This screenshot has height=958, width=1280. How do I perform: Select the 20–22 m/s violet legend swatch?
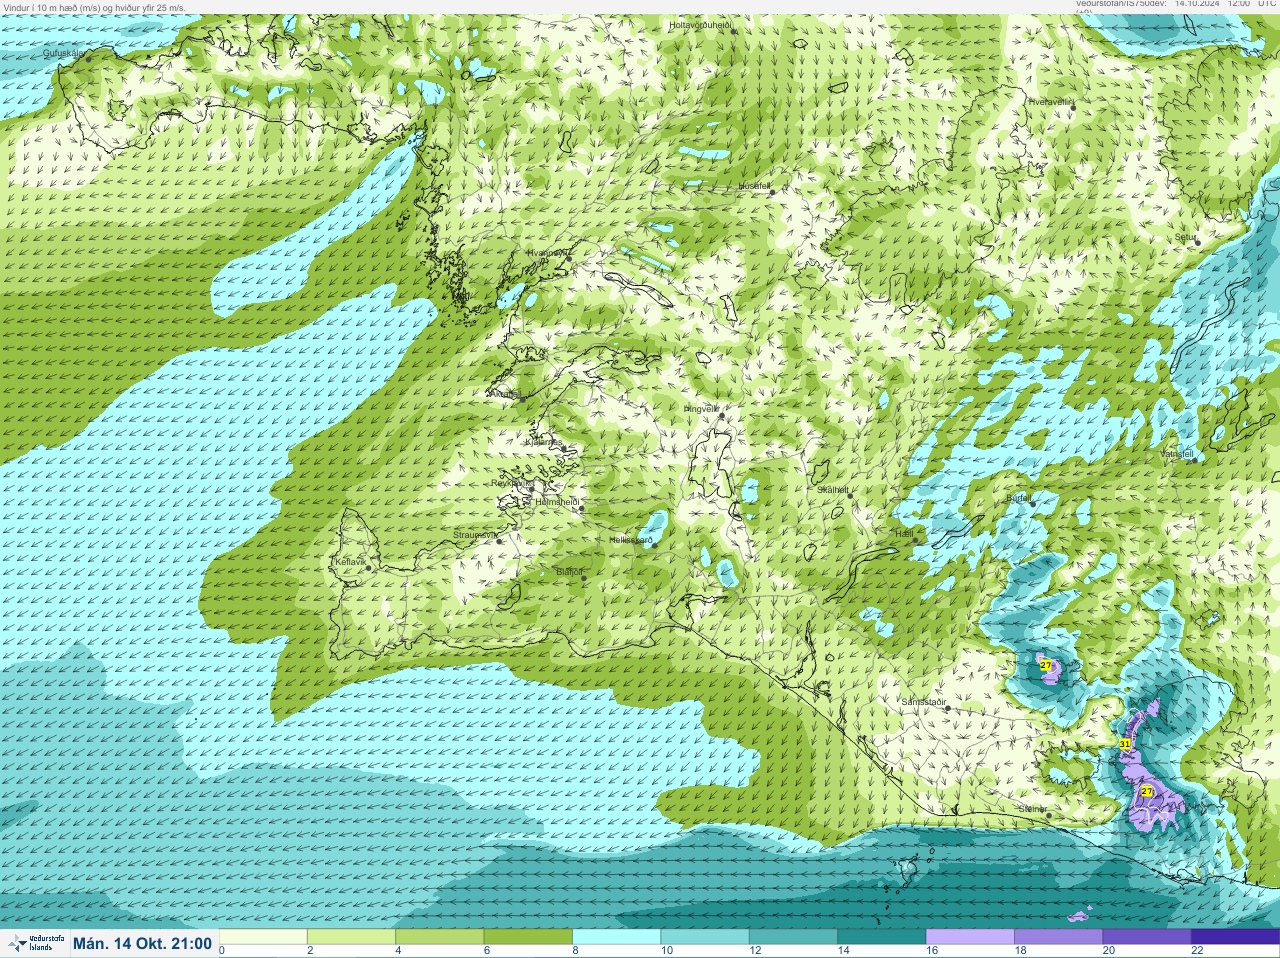[1146, 937]
